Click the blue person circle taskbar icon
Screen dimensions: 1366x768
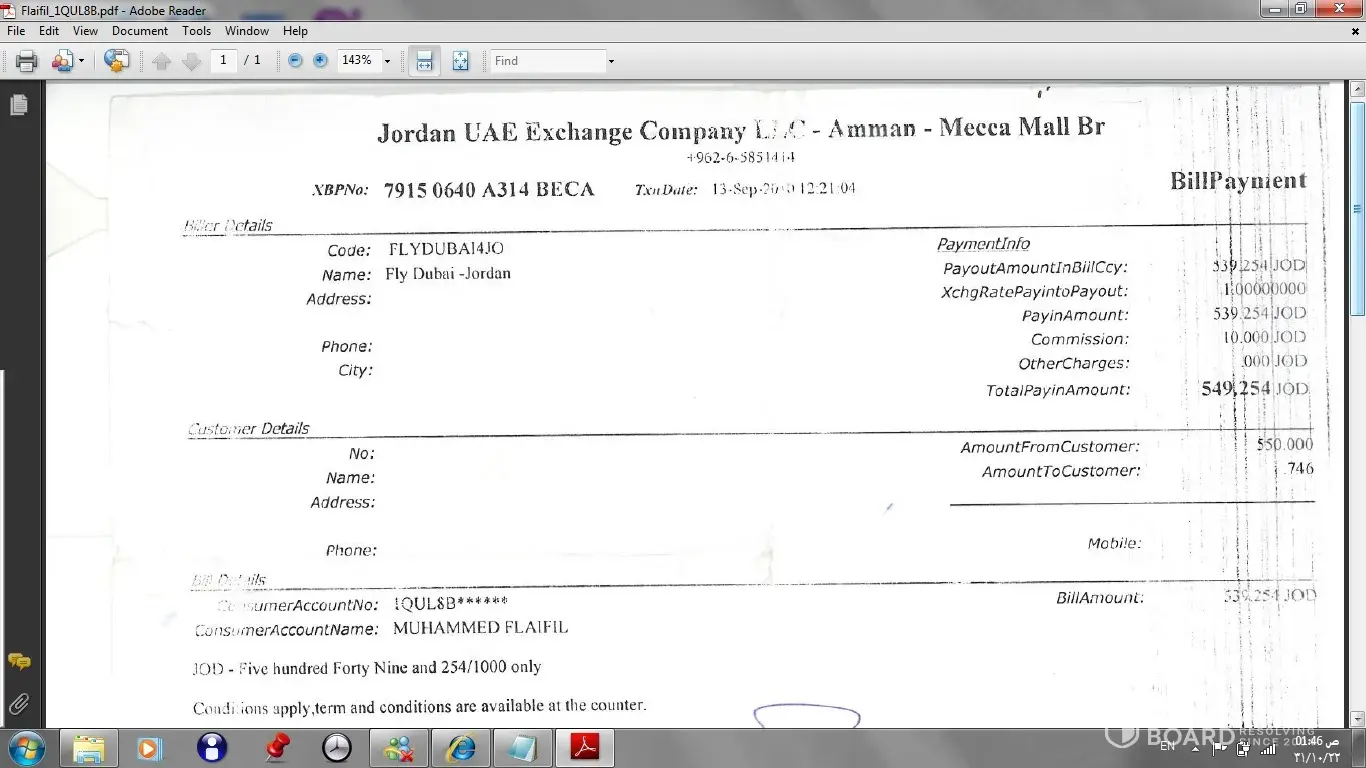[212, 748]
